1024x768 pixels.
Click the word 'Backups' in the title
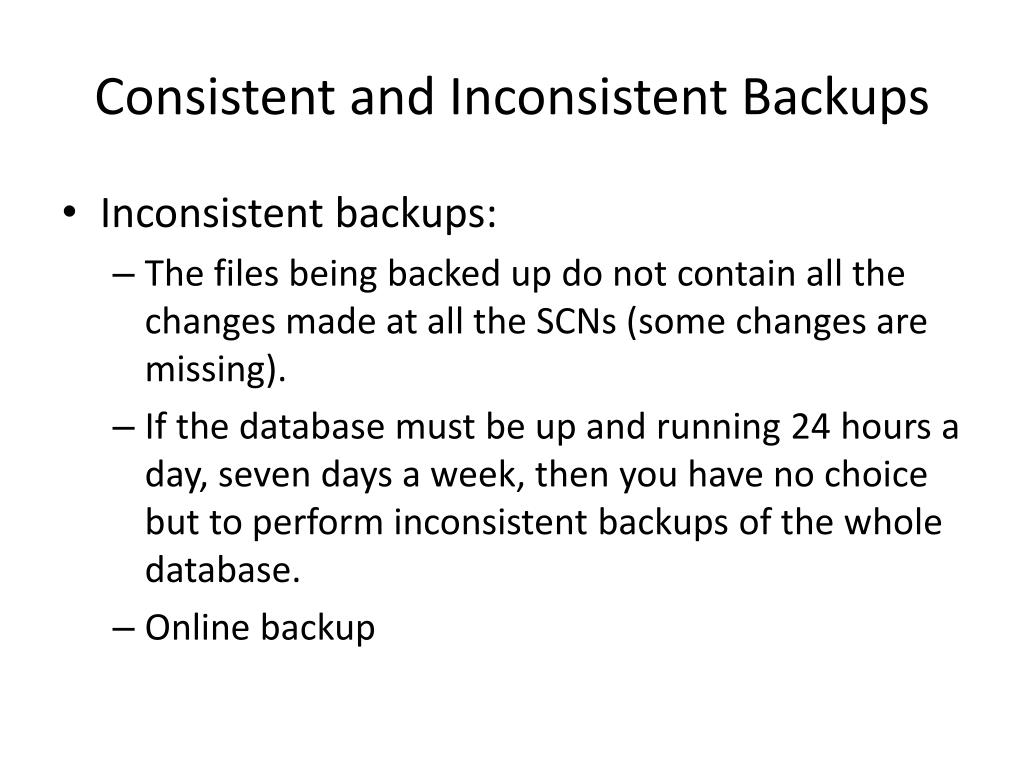835,98
